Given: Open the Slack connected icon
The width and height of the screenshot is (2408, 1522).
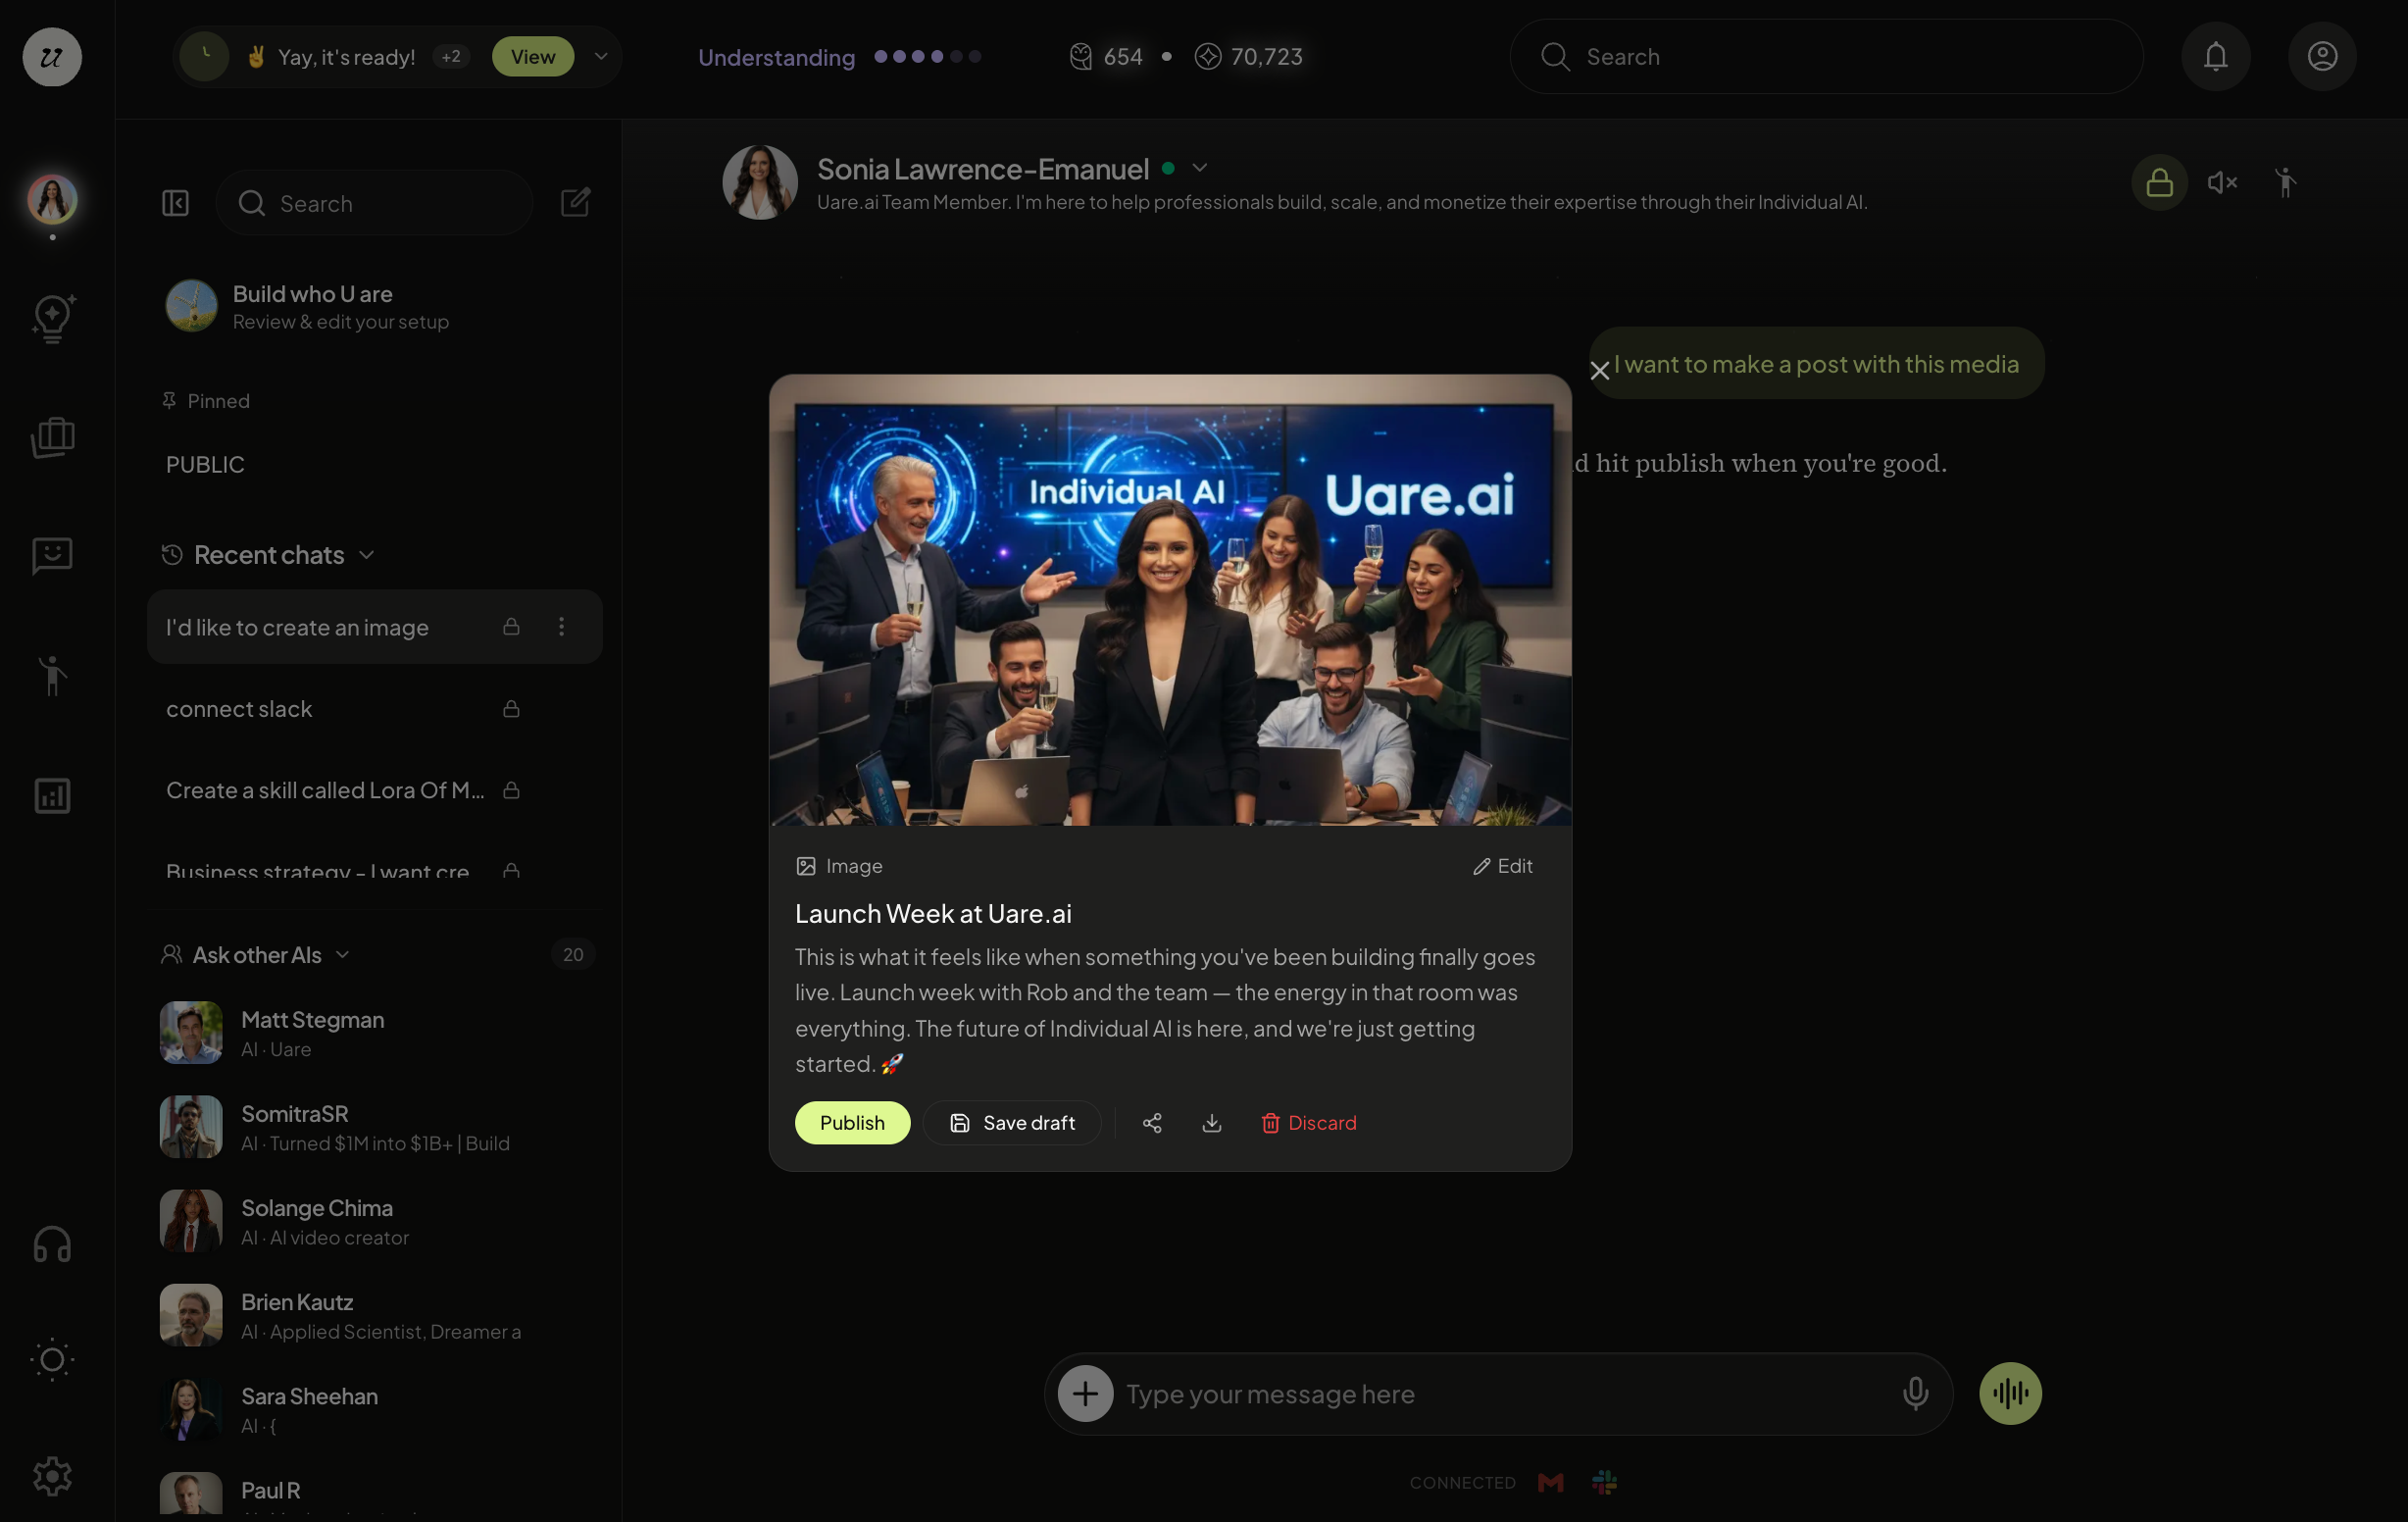Looking at the screenshot, I should click(x=1604, y=1482).
